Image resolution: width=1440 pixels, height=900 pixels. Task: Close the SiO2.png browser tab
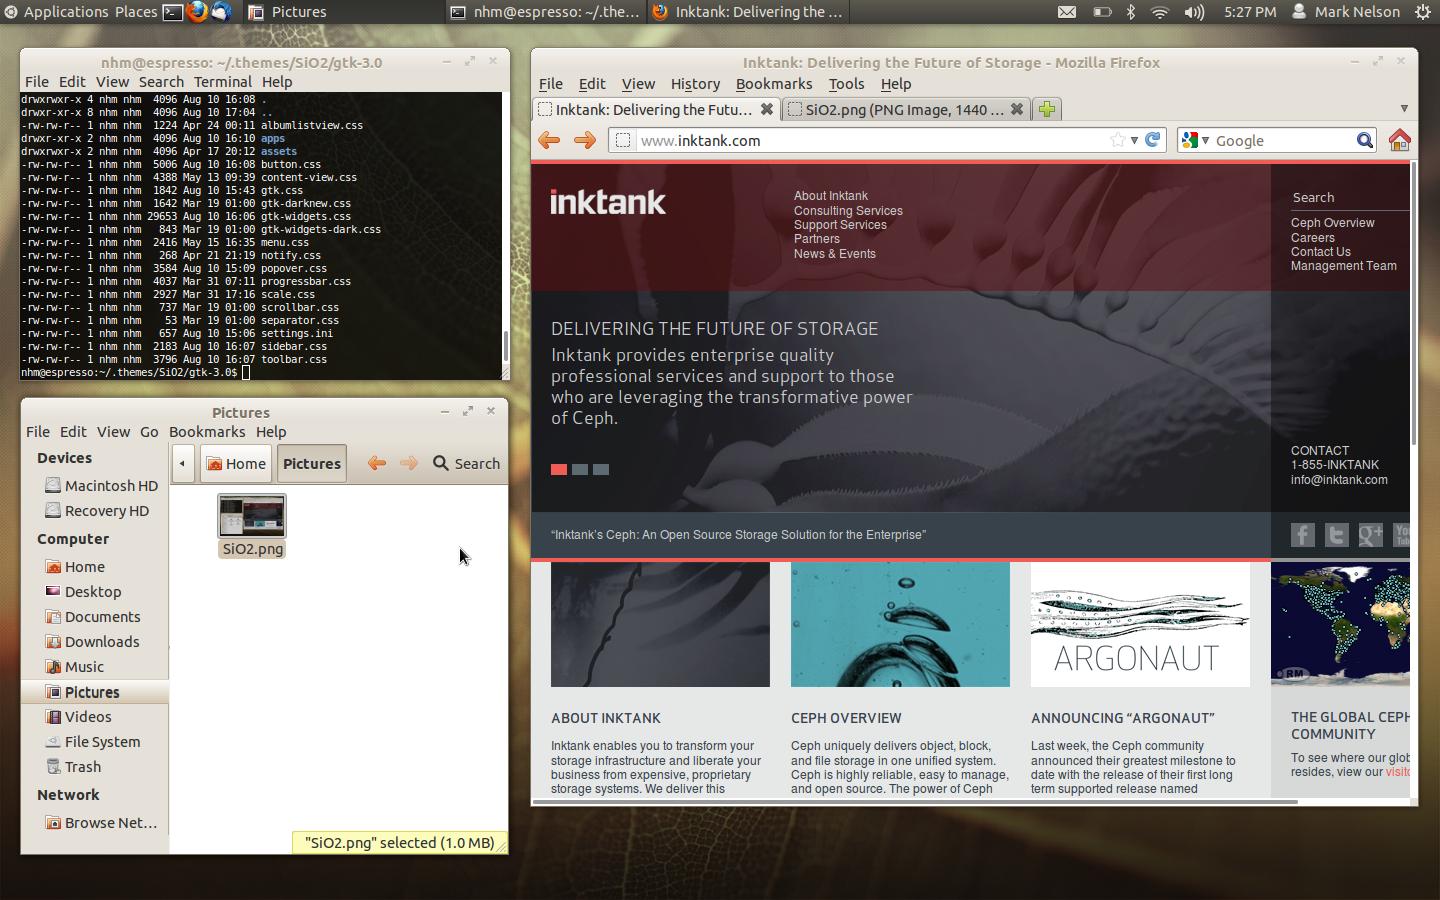tap(1016, 109)
